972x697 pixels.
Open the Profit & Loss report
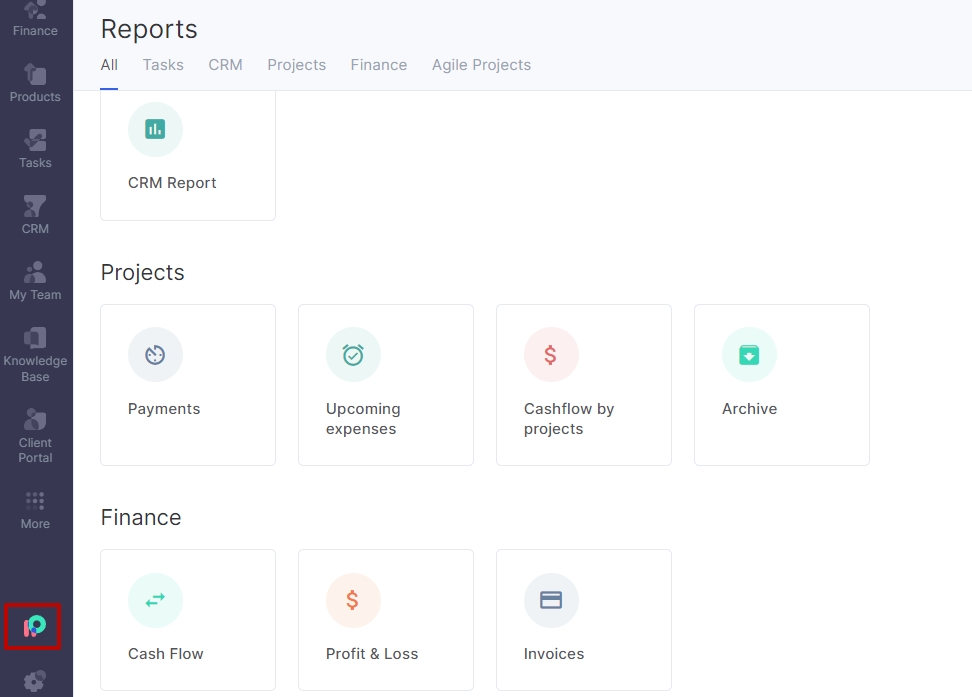pyautogui.click(x=386, y=620)
